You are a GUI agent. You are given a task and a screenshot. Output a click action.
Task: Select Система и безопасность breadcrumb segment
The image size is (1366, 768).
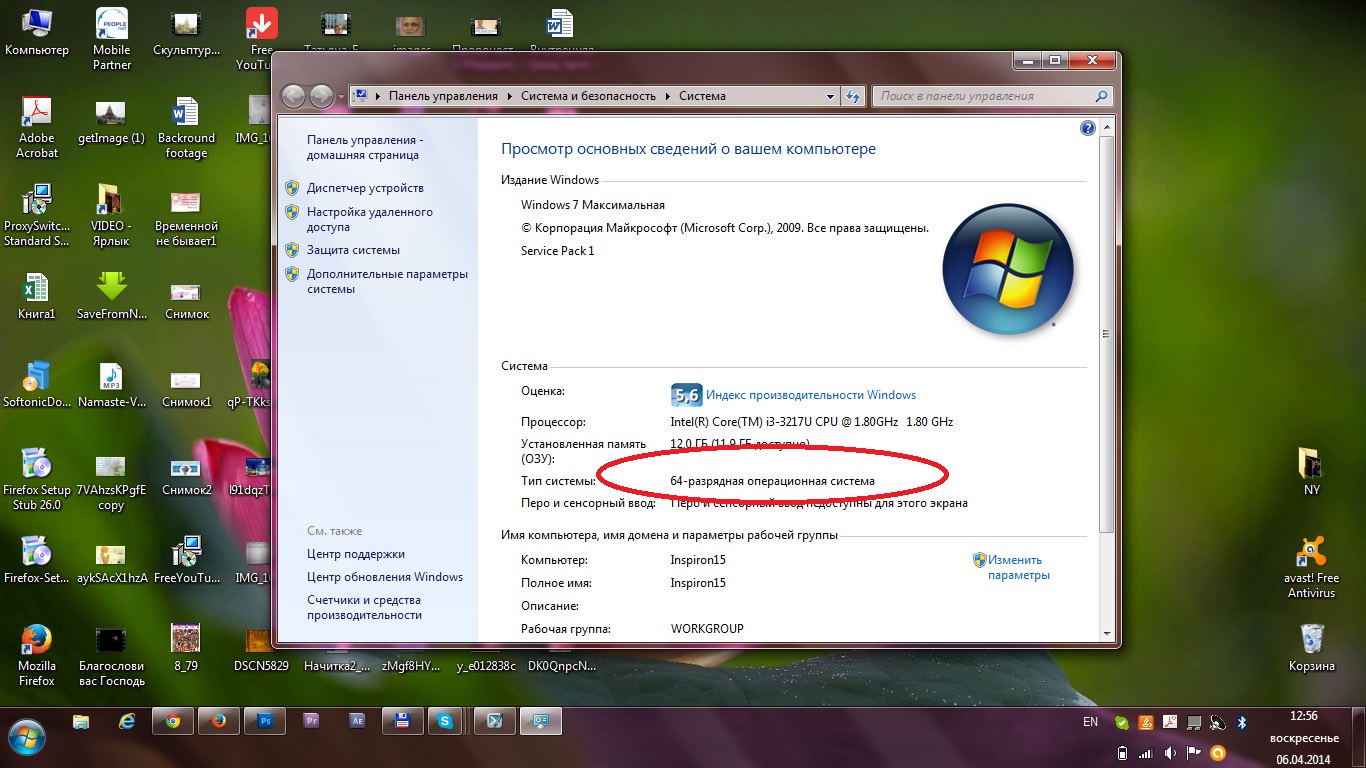[x=588, y=96]
